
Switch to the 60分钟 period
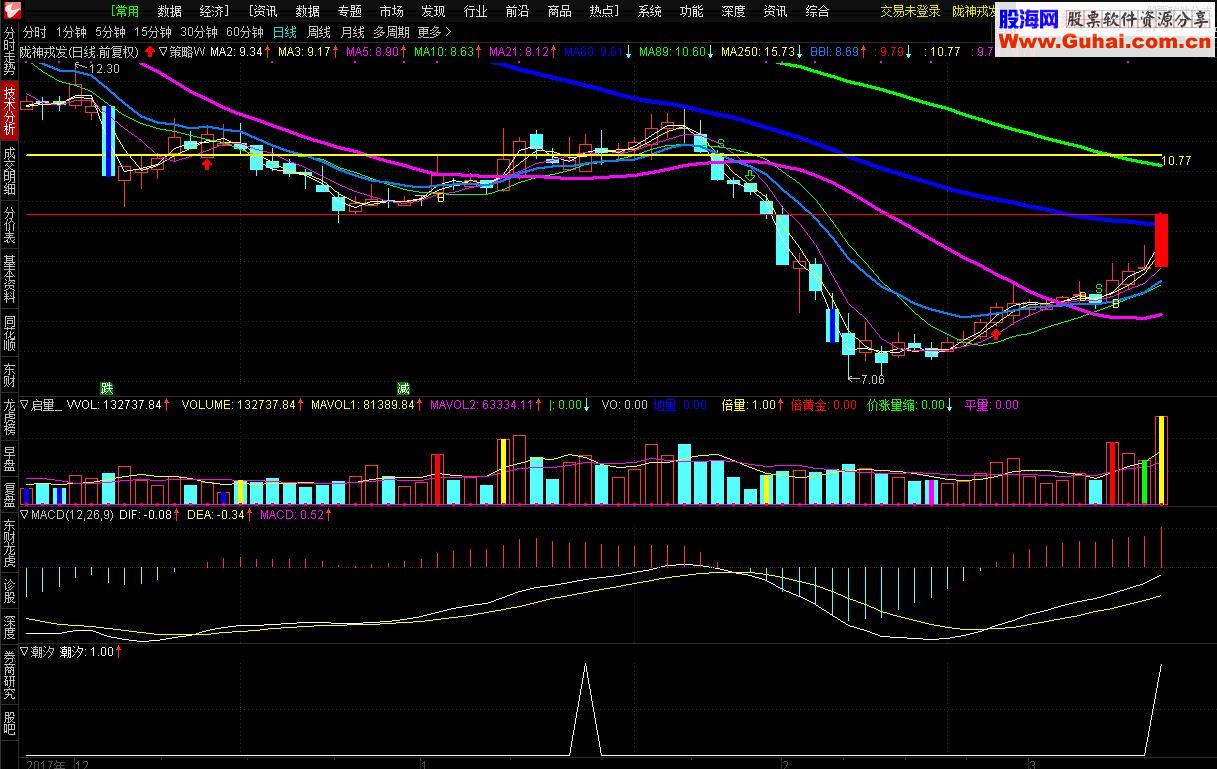(245, 32)
